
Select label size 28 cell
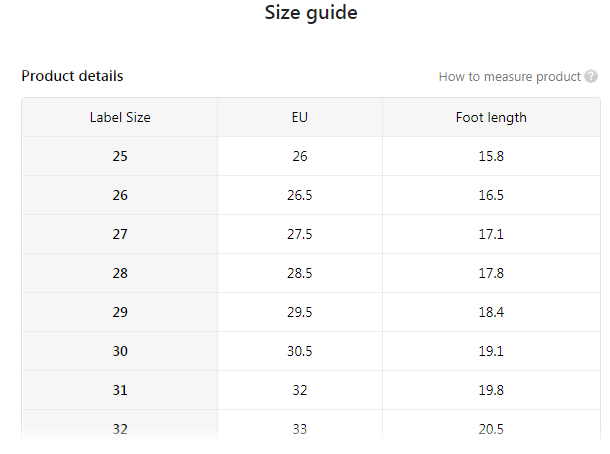[120, 273]
